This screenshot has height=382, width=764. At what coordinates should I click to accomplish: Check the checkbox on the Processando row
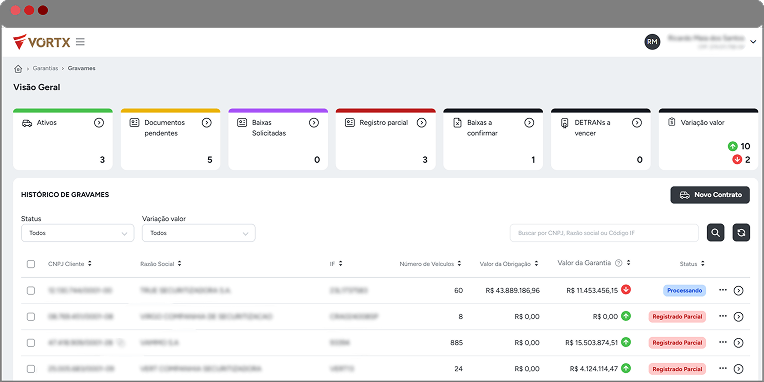[x=31, y=291]
